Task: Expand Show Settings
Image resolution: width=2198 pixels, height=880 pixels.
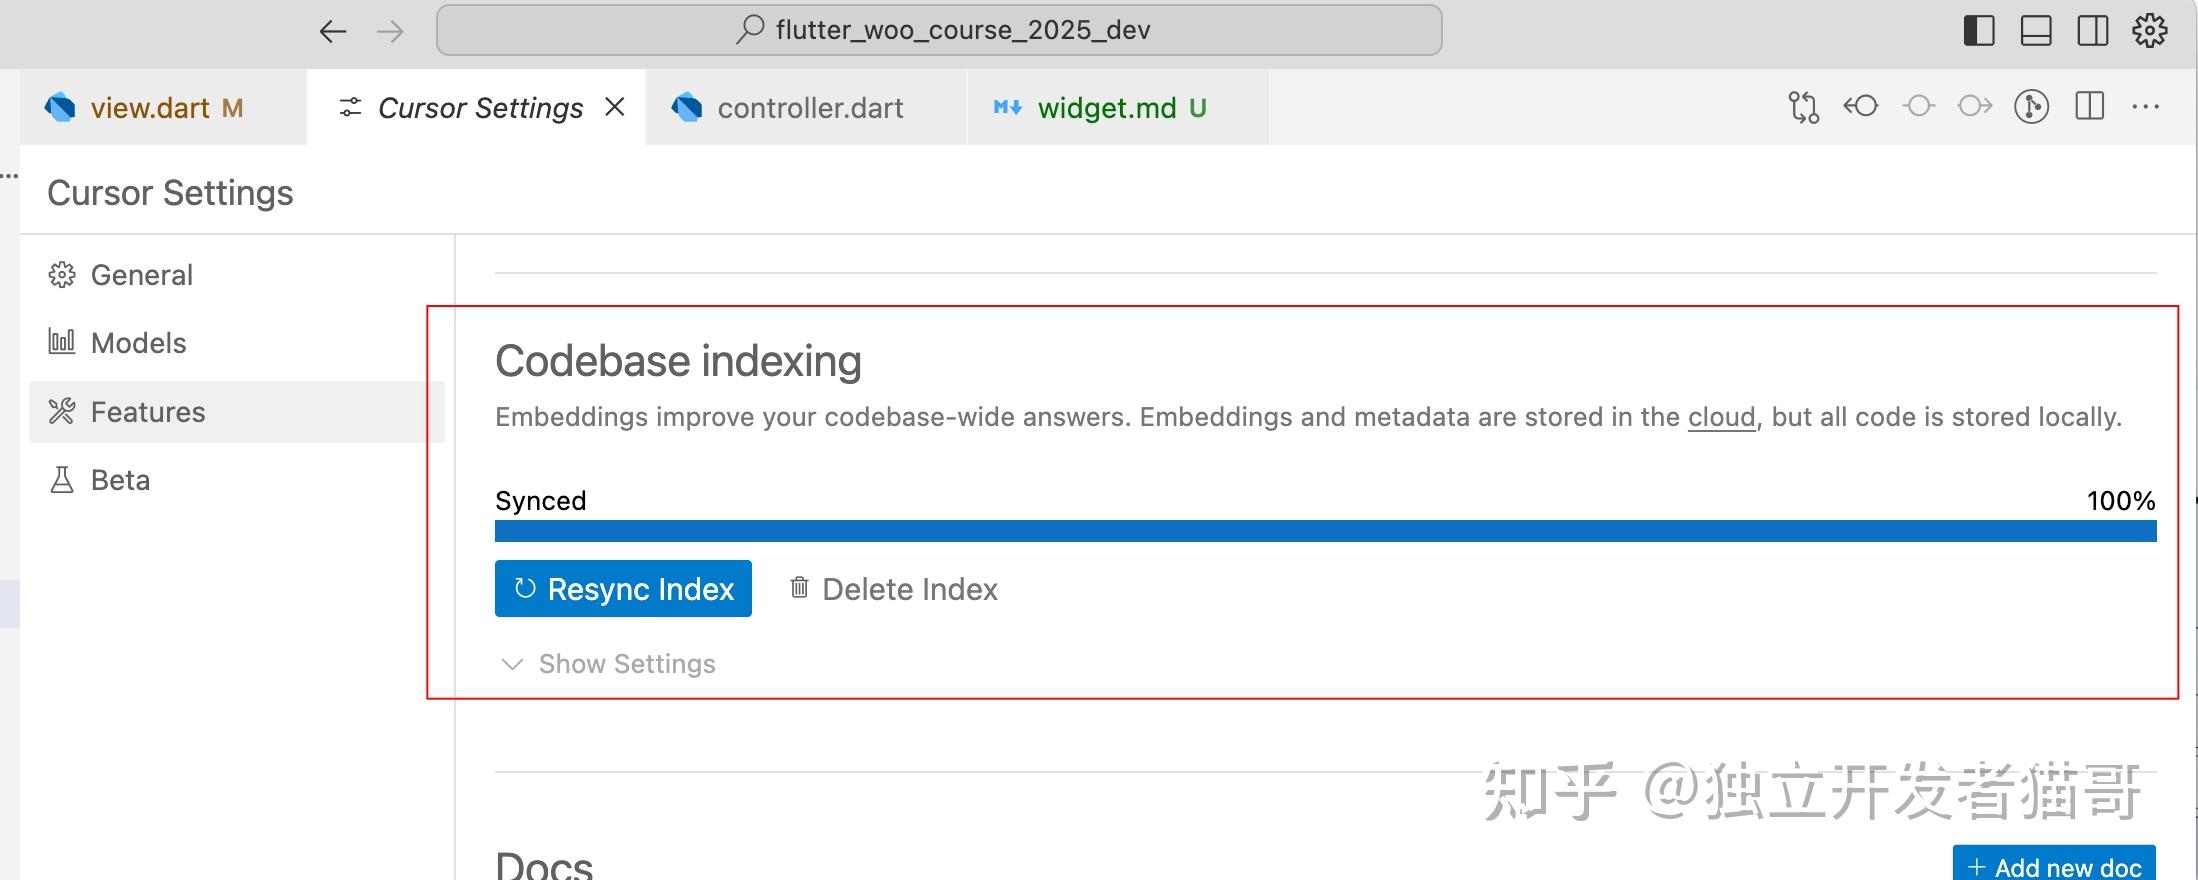Action: tap(608, 664)
